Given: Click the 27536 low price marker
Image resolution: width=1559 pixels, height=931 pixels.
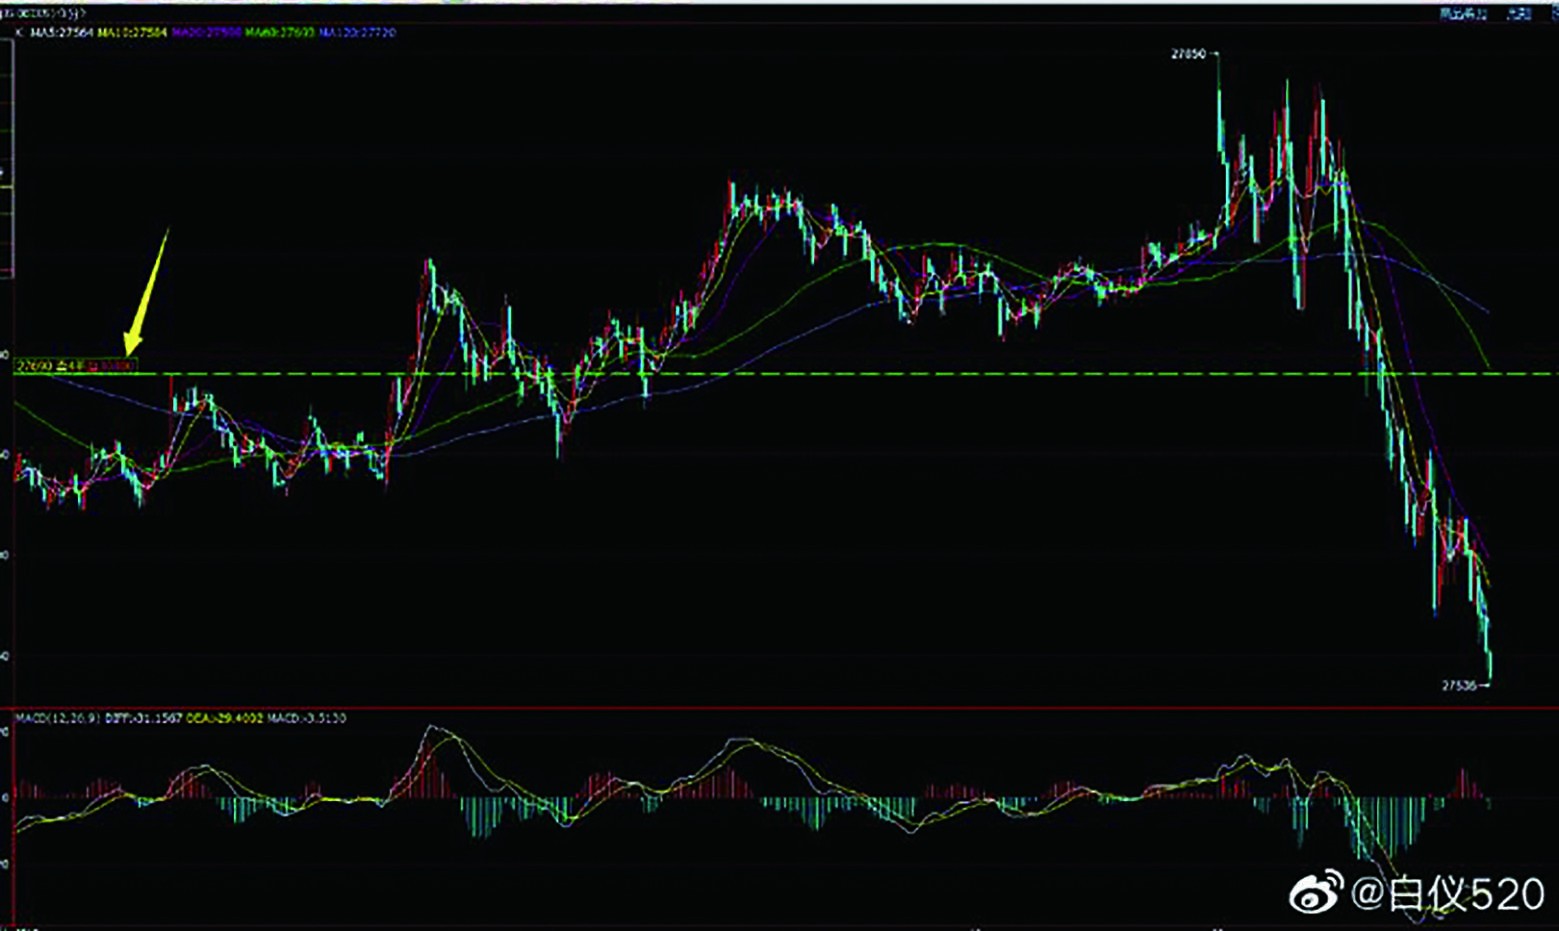Looking at the screenshot, I should click(1459, 685).
